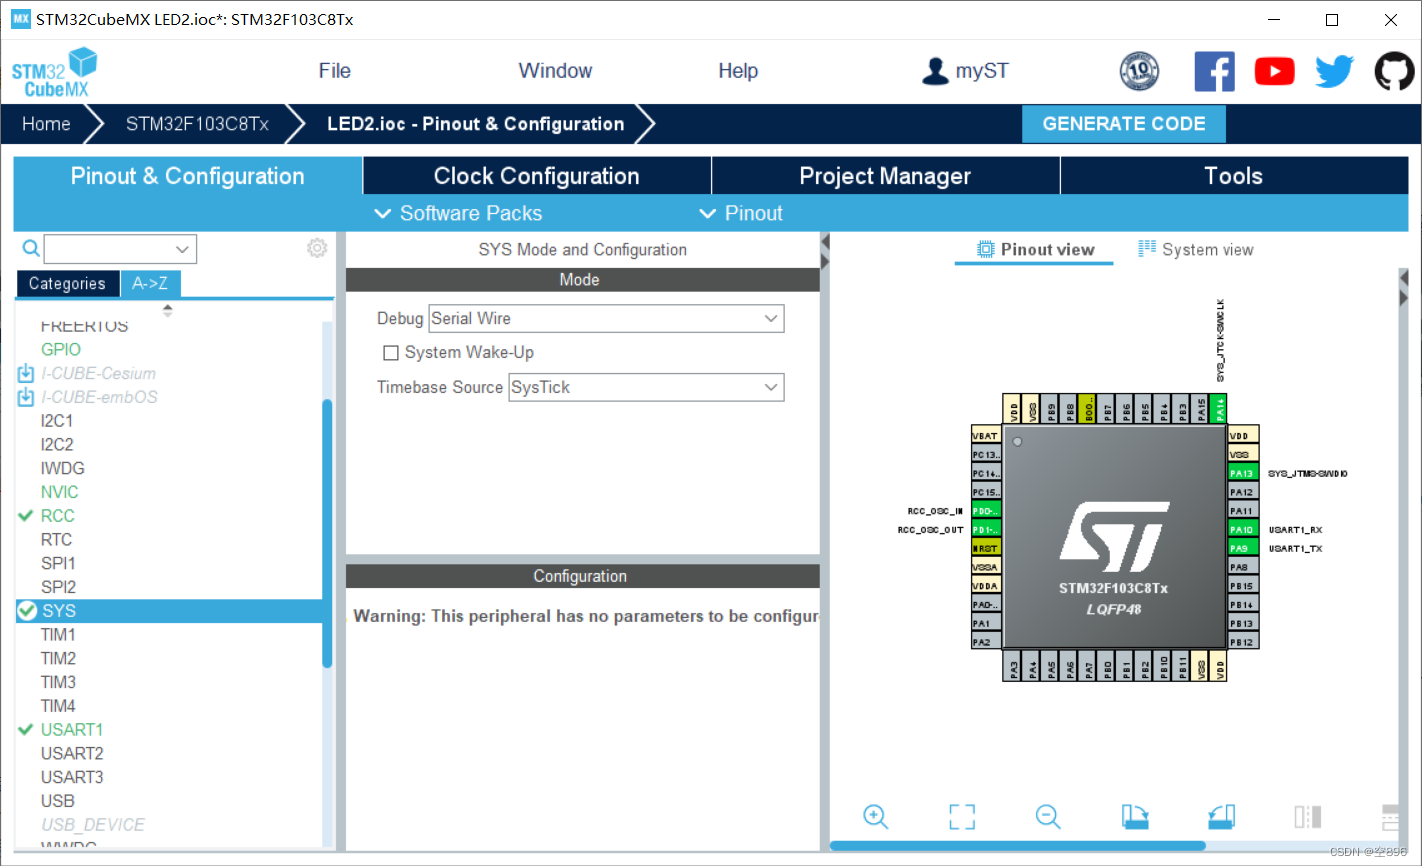1422x866 pixels.
Task: Open the peripheral list settings gear
Action: click(x=317, y=248)
